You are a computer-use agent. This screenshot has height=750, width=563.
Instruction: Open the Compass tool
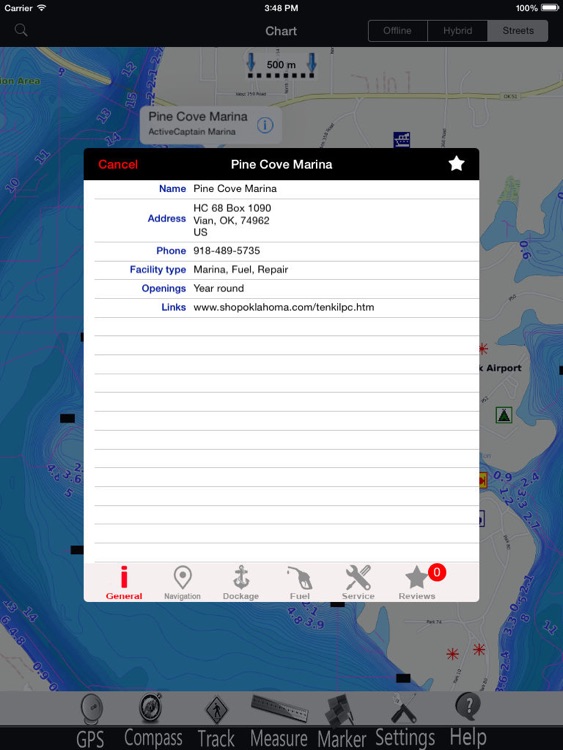coord(153,720)
